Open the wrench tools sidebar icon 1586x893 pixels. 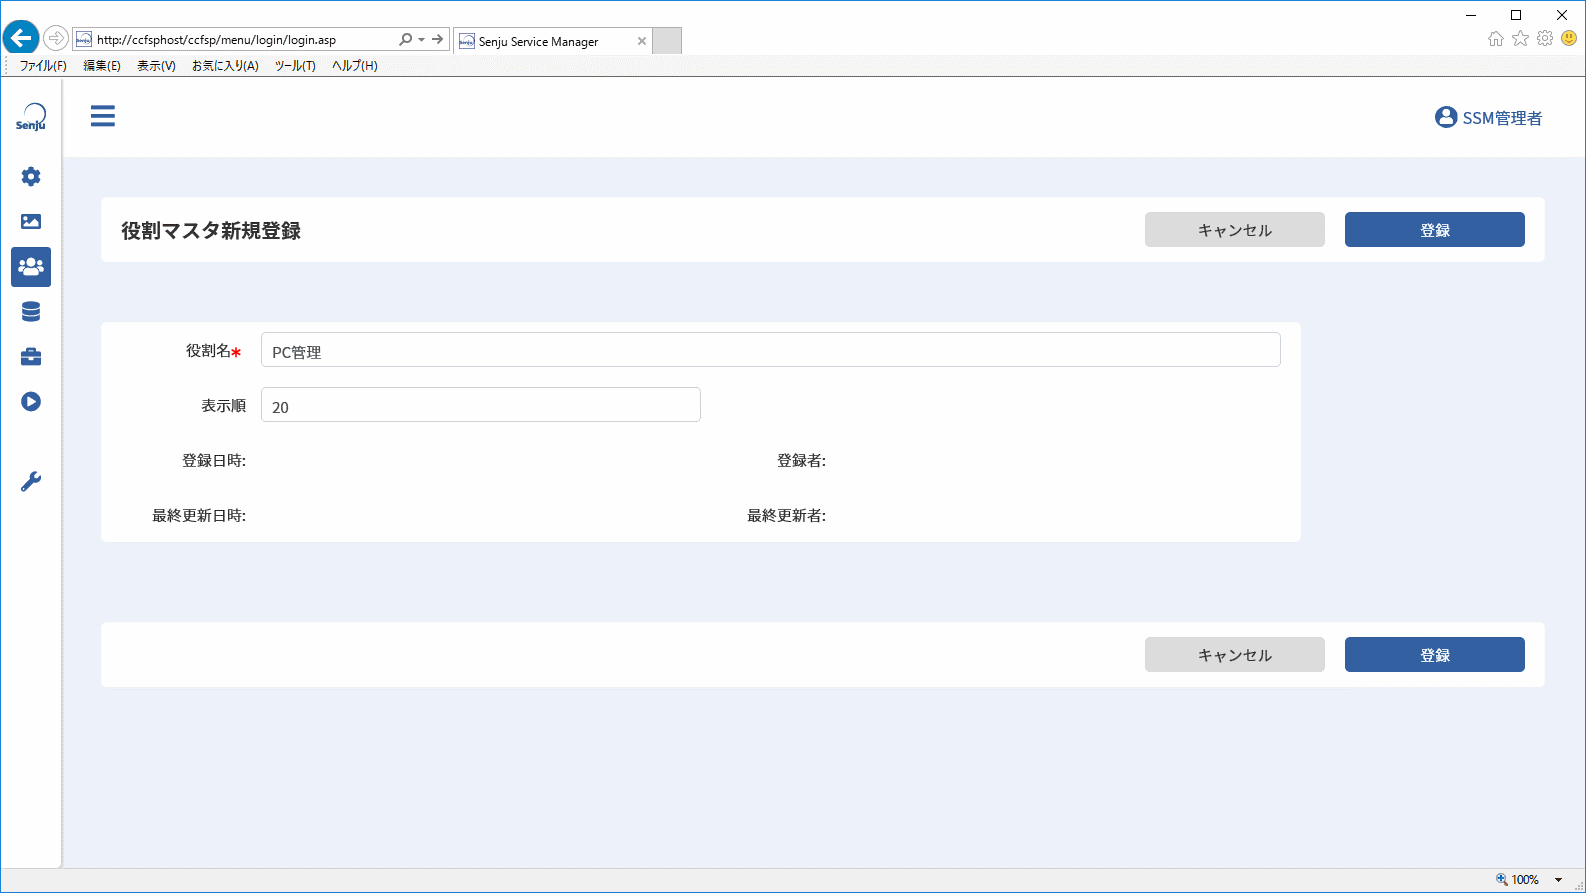click(31, 482)
